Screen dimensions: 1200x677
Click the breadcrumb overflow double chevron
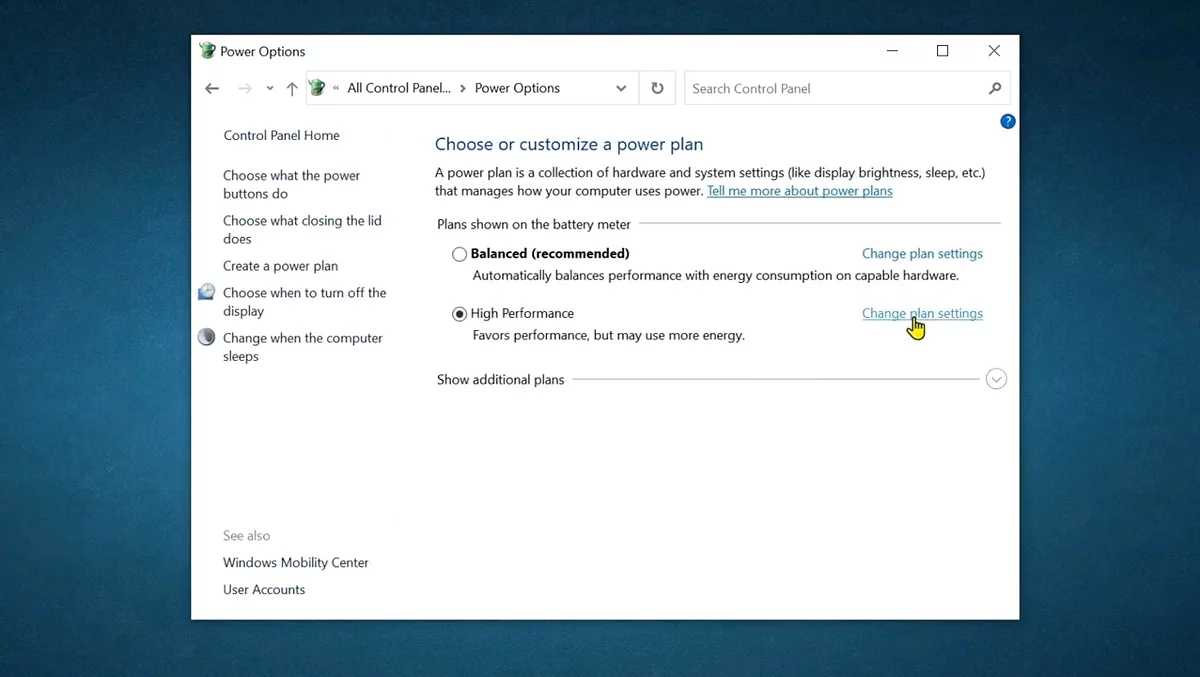[336, 89]
